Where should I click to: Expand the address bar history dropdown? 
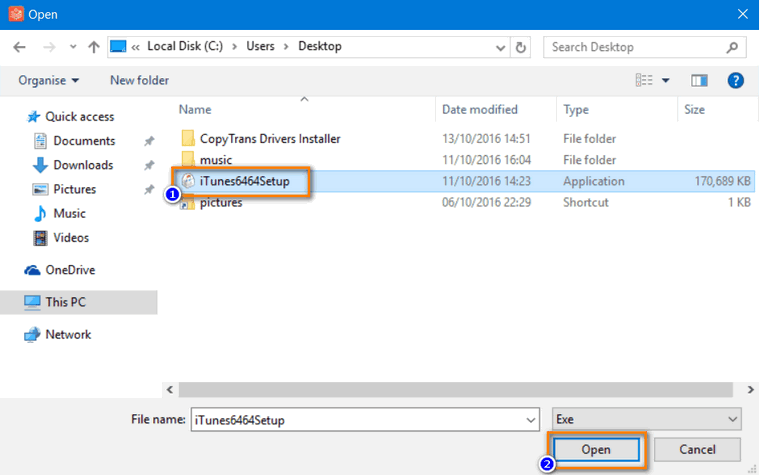[x=500, y=48]
